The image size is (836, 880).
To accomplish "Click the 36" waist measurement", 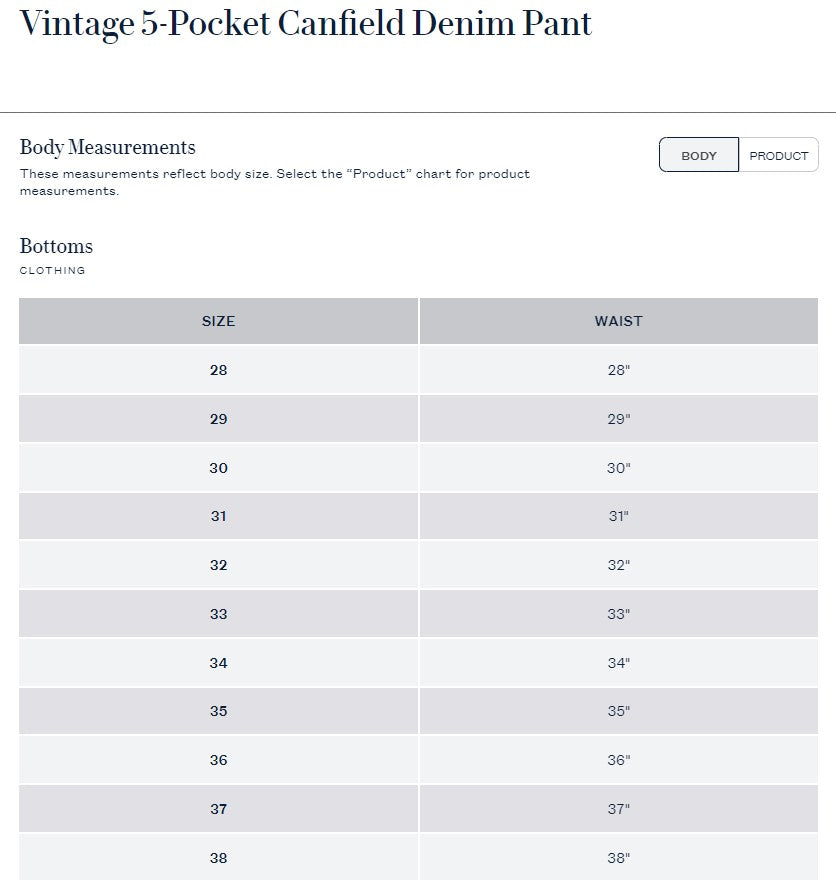I will (618, 760).
